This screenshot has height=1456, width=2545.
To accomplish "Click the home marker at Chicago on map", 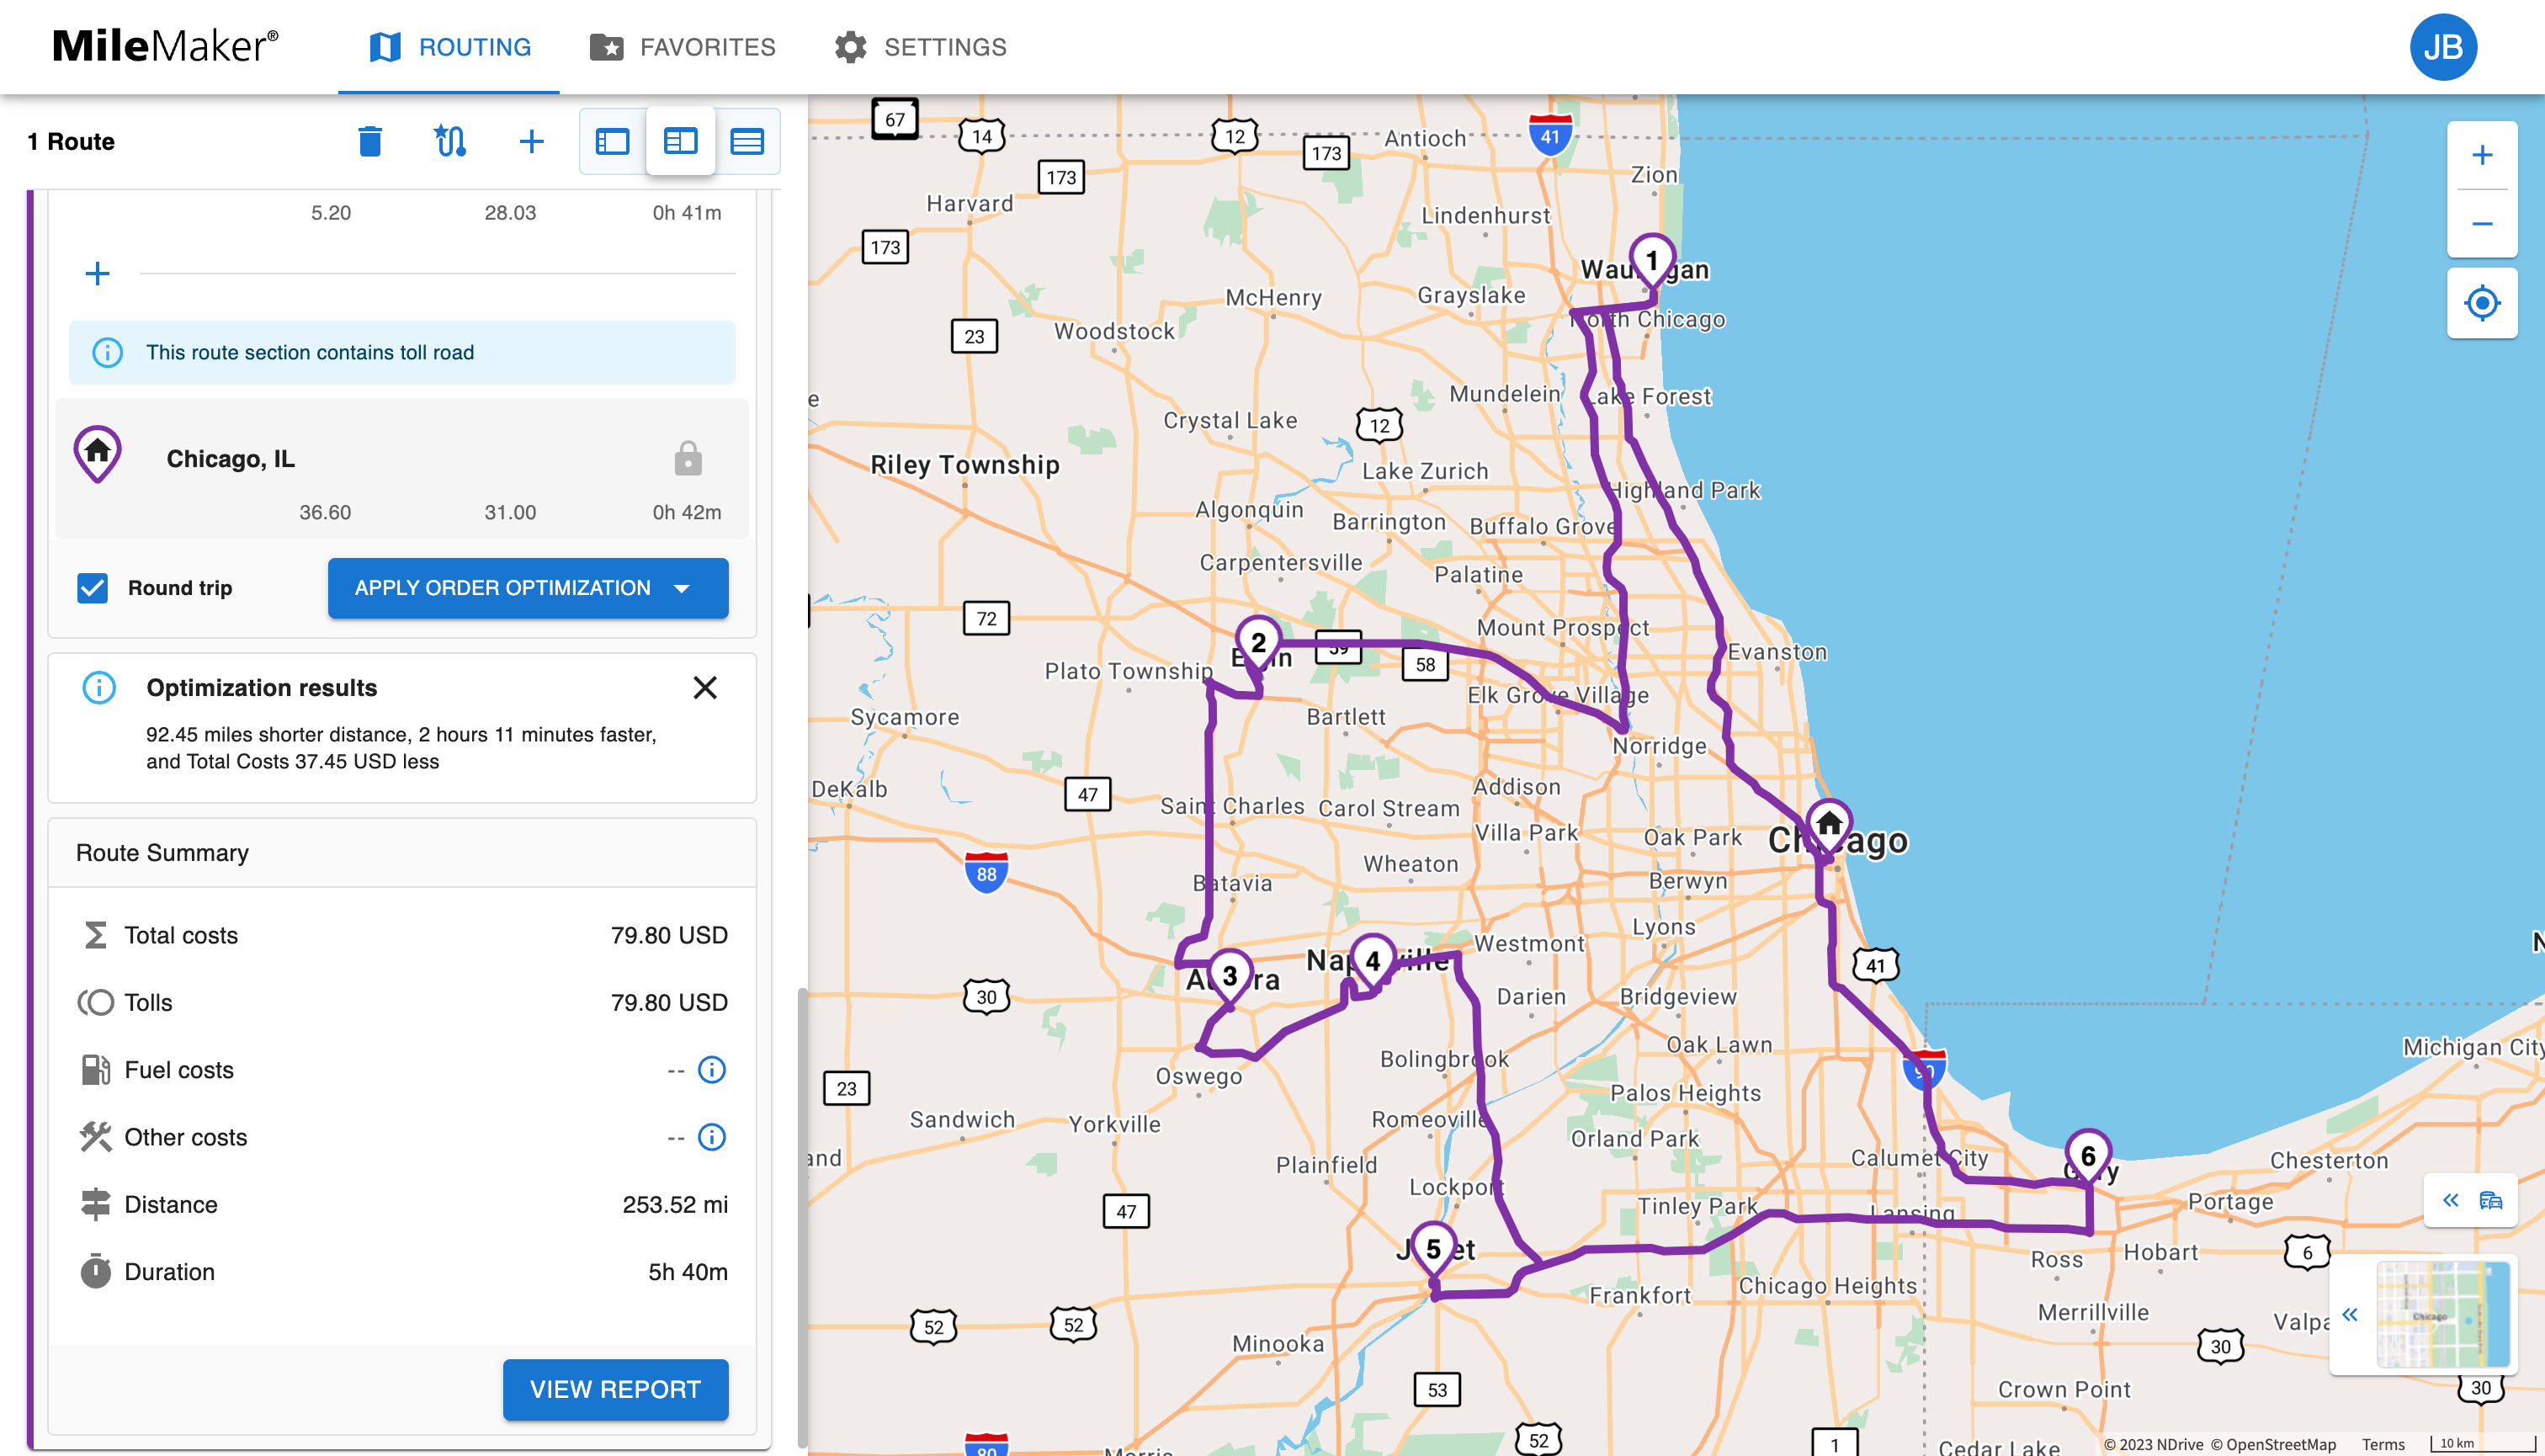I will (1829, 827).
